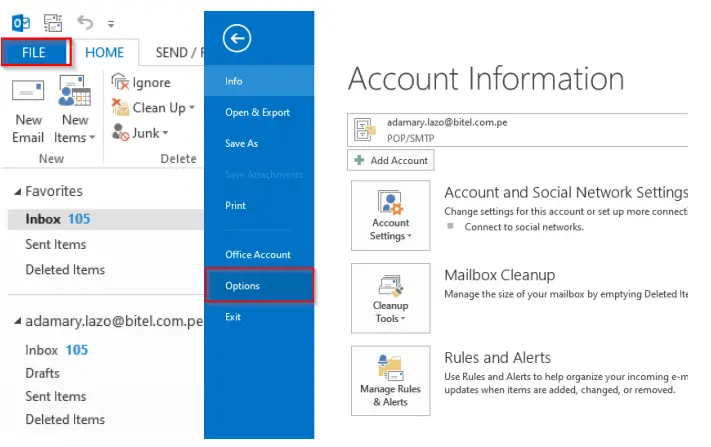
Task: Click the back arrow circle icon
Action: pos(237,39)
